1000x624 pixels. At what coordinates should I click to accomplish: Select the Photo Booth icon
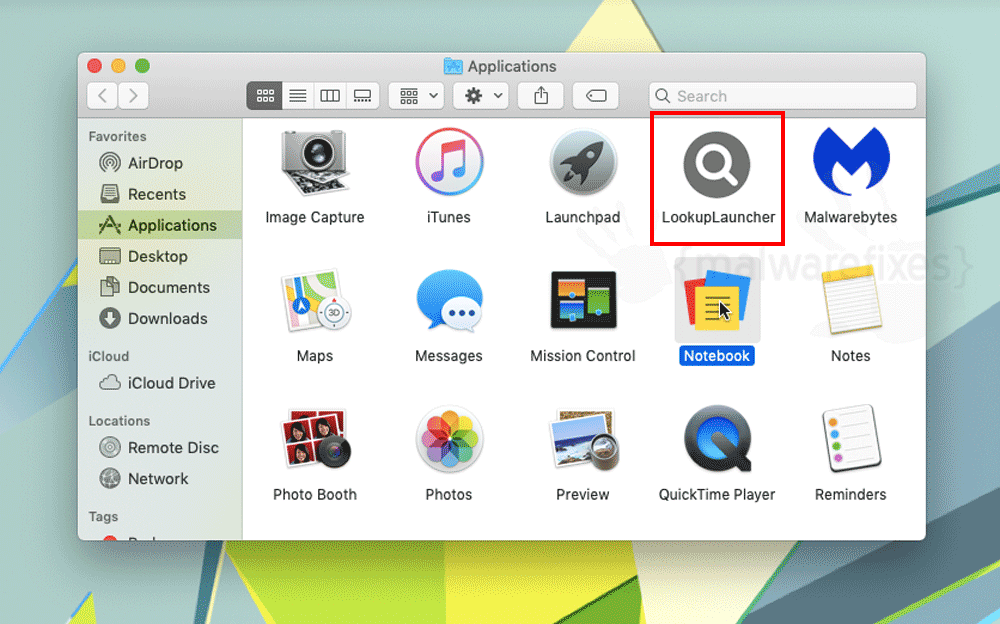(x=315, y=439)
